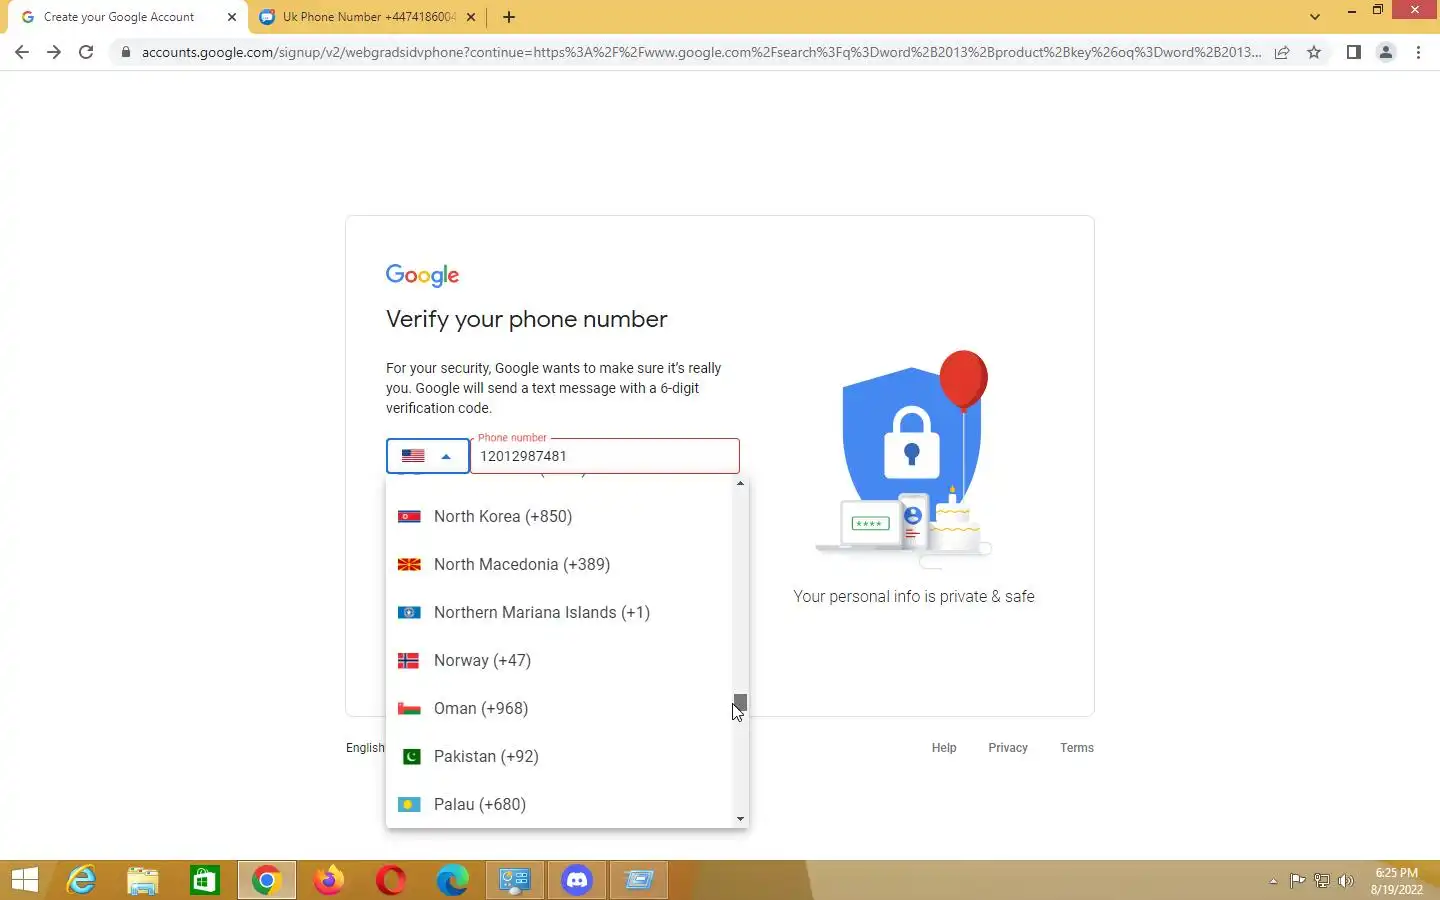Click the Norway flag icon

(409, 661)
